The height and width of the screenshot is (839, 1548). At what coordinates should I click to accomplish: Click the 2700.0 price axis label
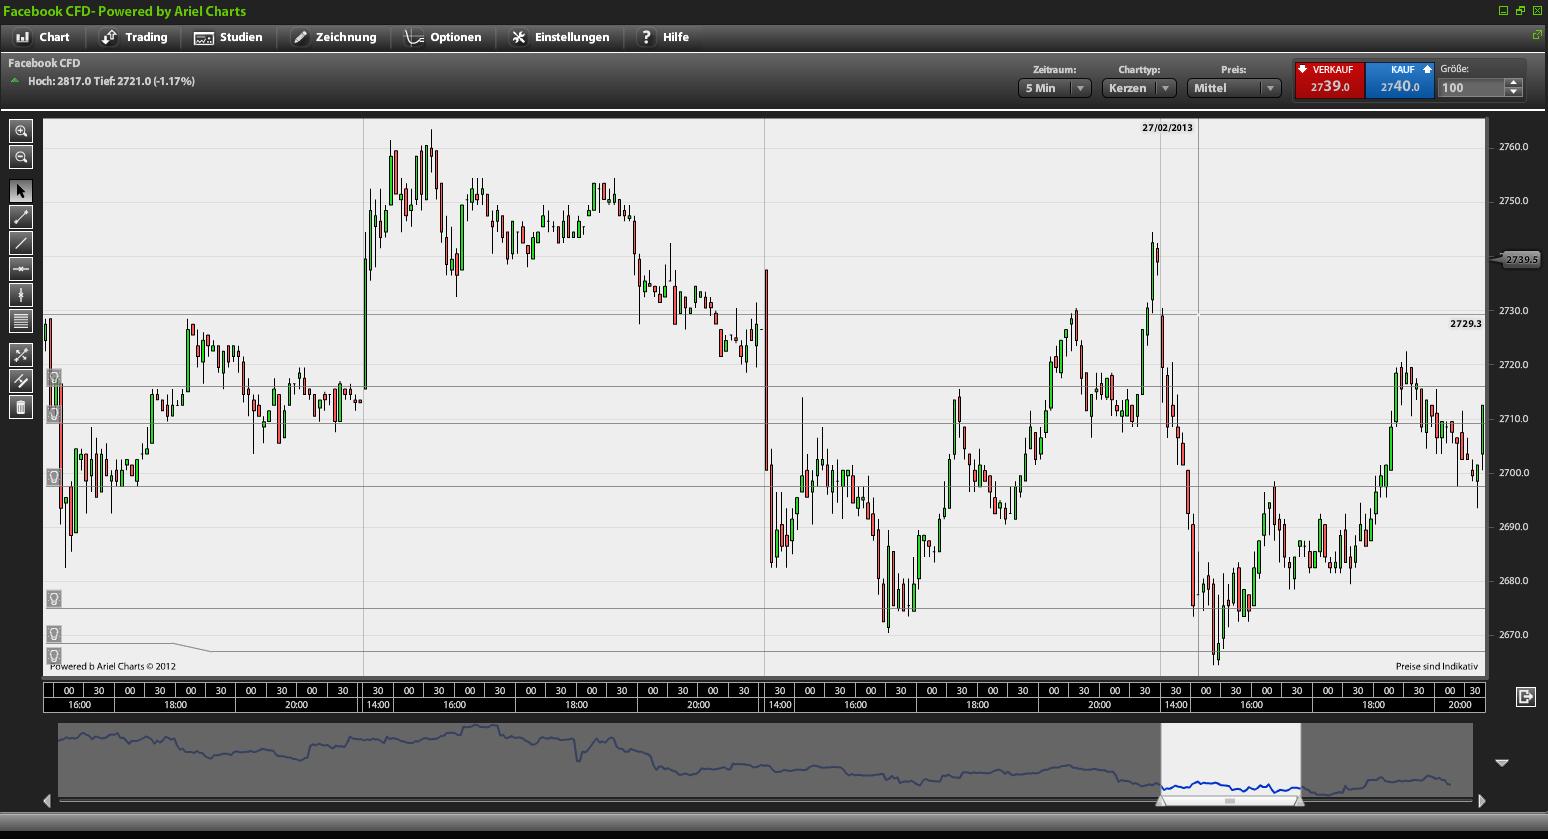pos(1513,473)
